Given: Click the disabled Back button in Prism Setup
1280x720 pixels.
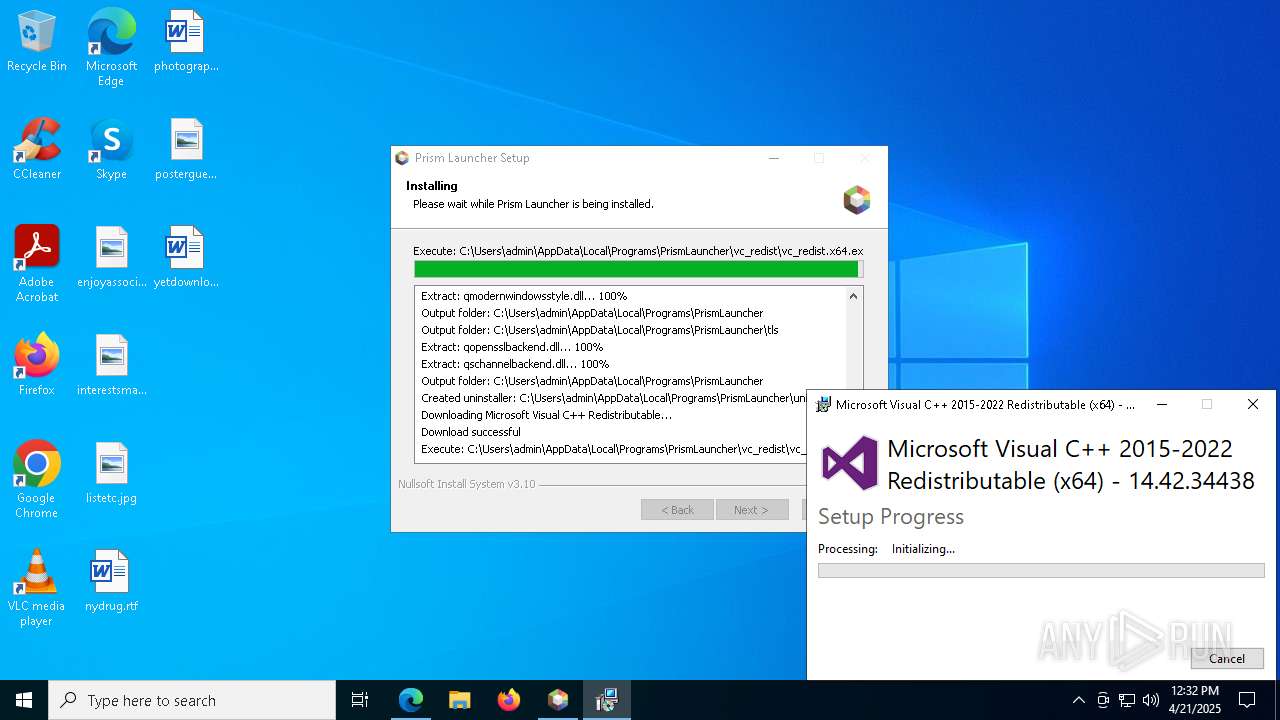Looking at the screenshot, I should (677, 509).
